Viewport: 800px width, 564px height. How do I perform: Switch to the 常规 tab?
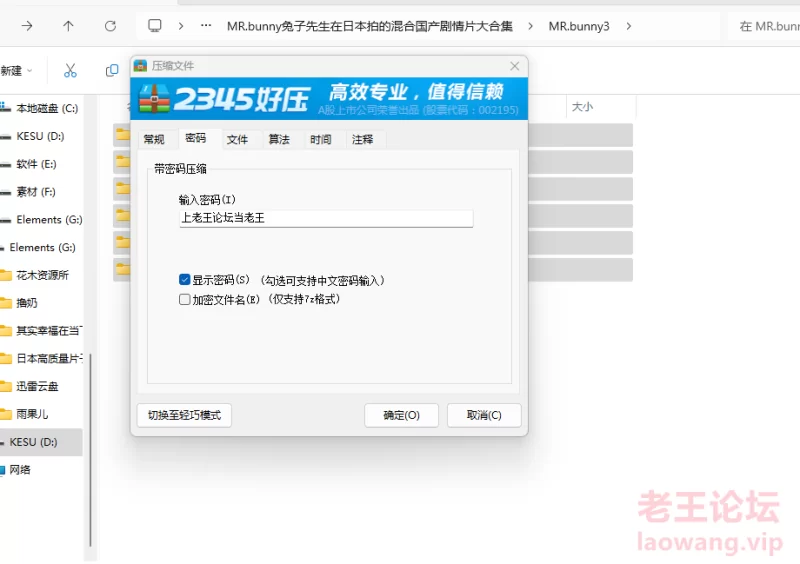coord(154,140)
